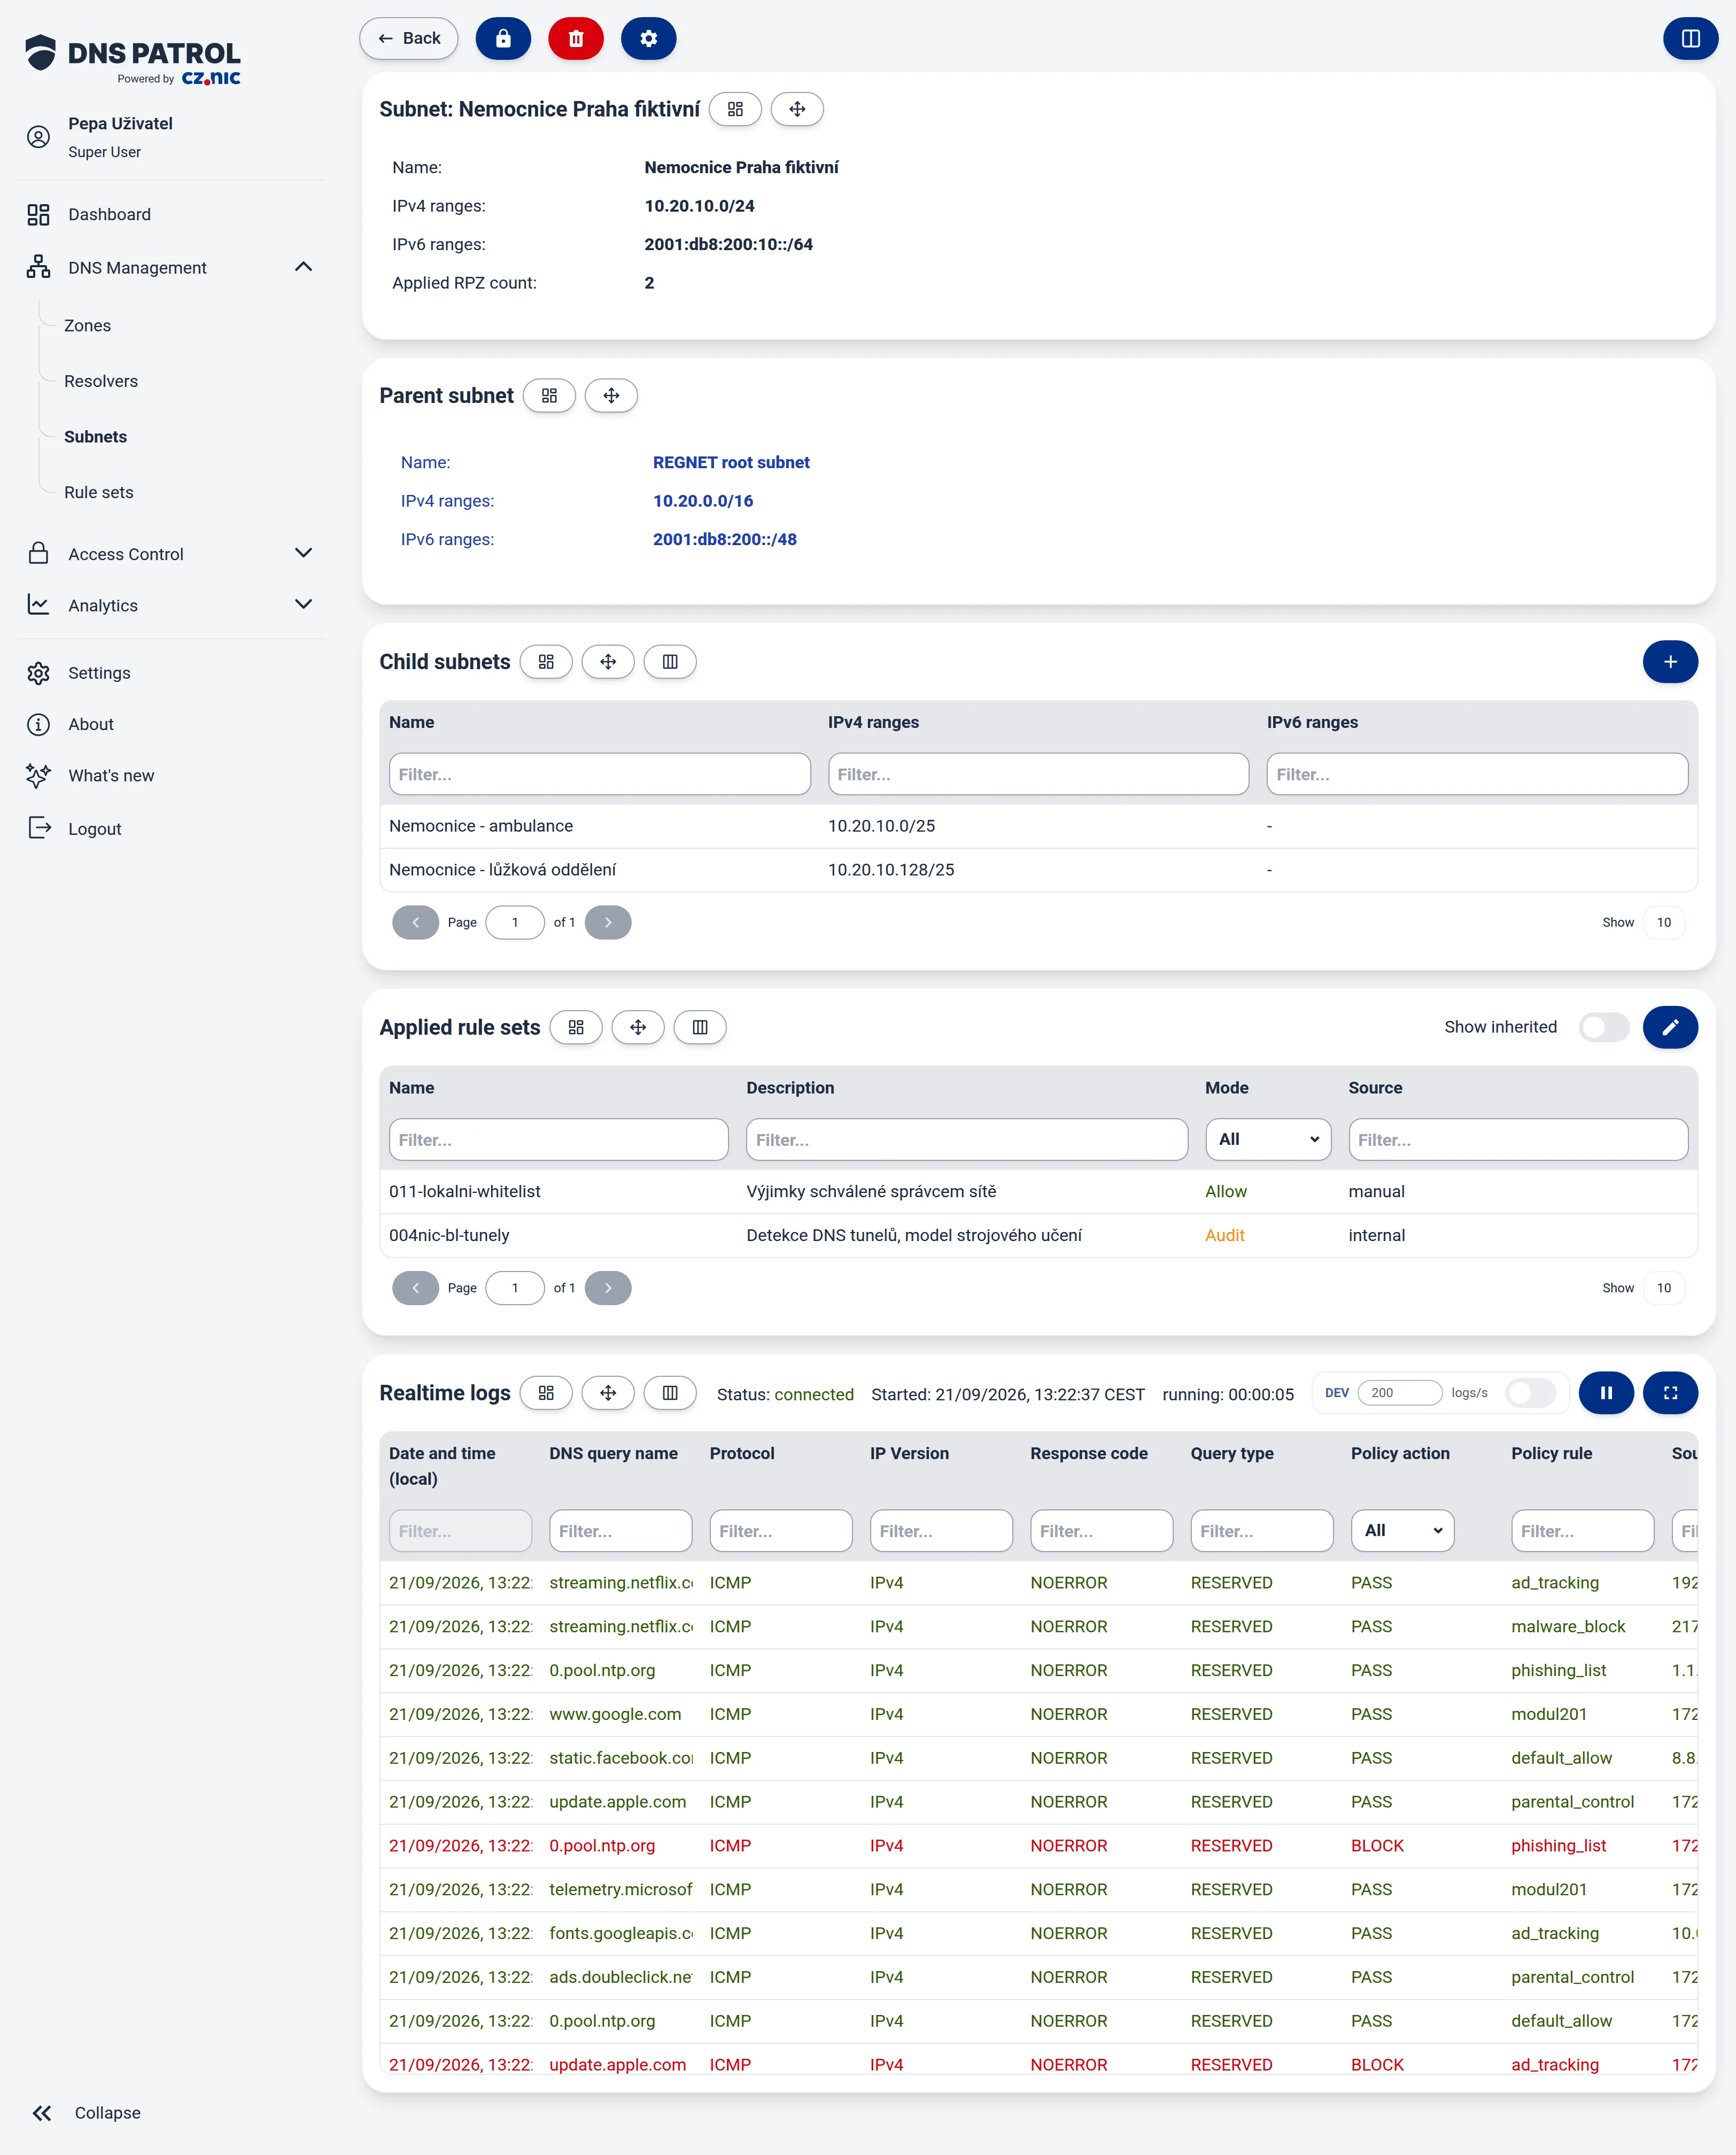1736x2155 pixels.
Task: Click the Back button
Action: (x=408, y=39)
